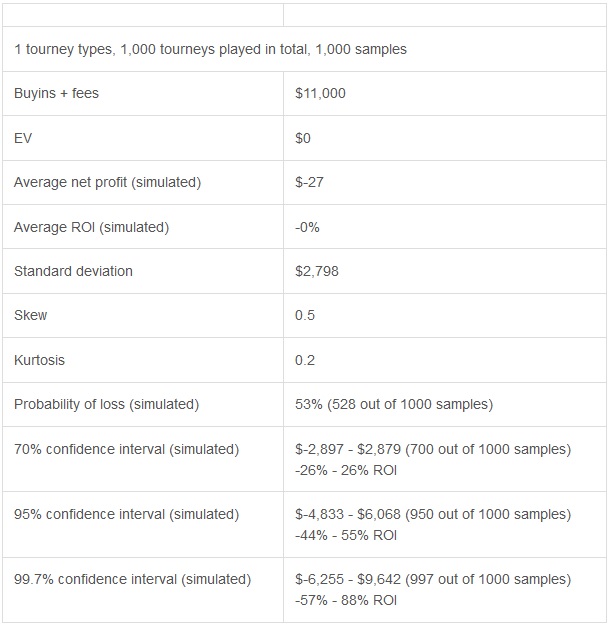Click the $-27 net profit value
Screen dimensions: 611x628
pos(309,182)
